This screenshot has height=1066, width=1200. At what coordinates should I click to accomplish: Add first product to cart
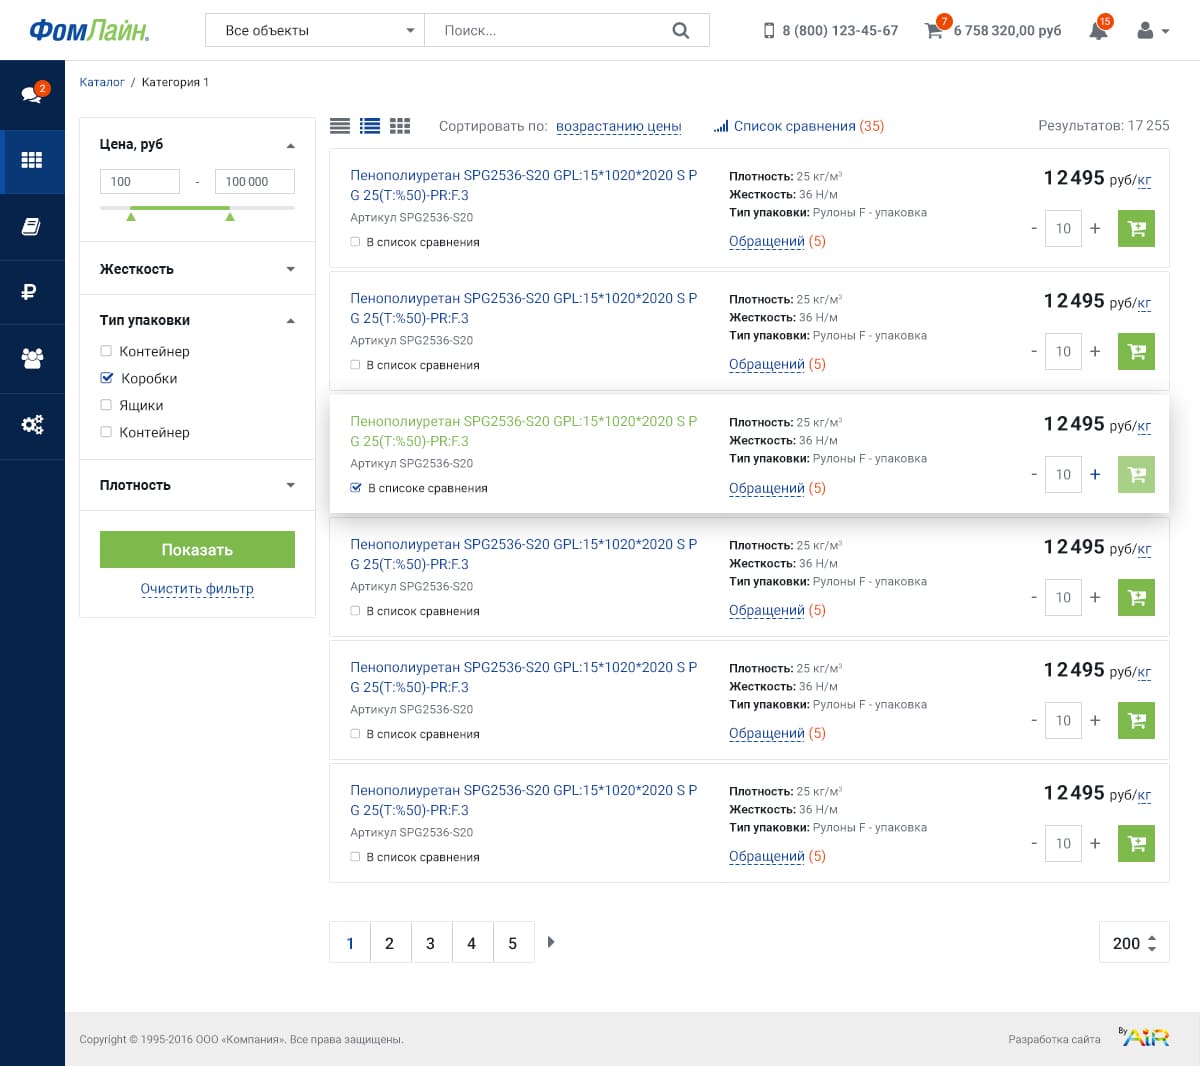pos(1136,228)
